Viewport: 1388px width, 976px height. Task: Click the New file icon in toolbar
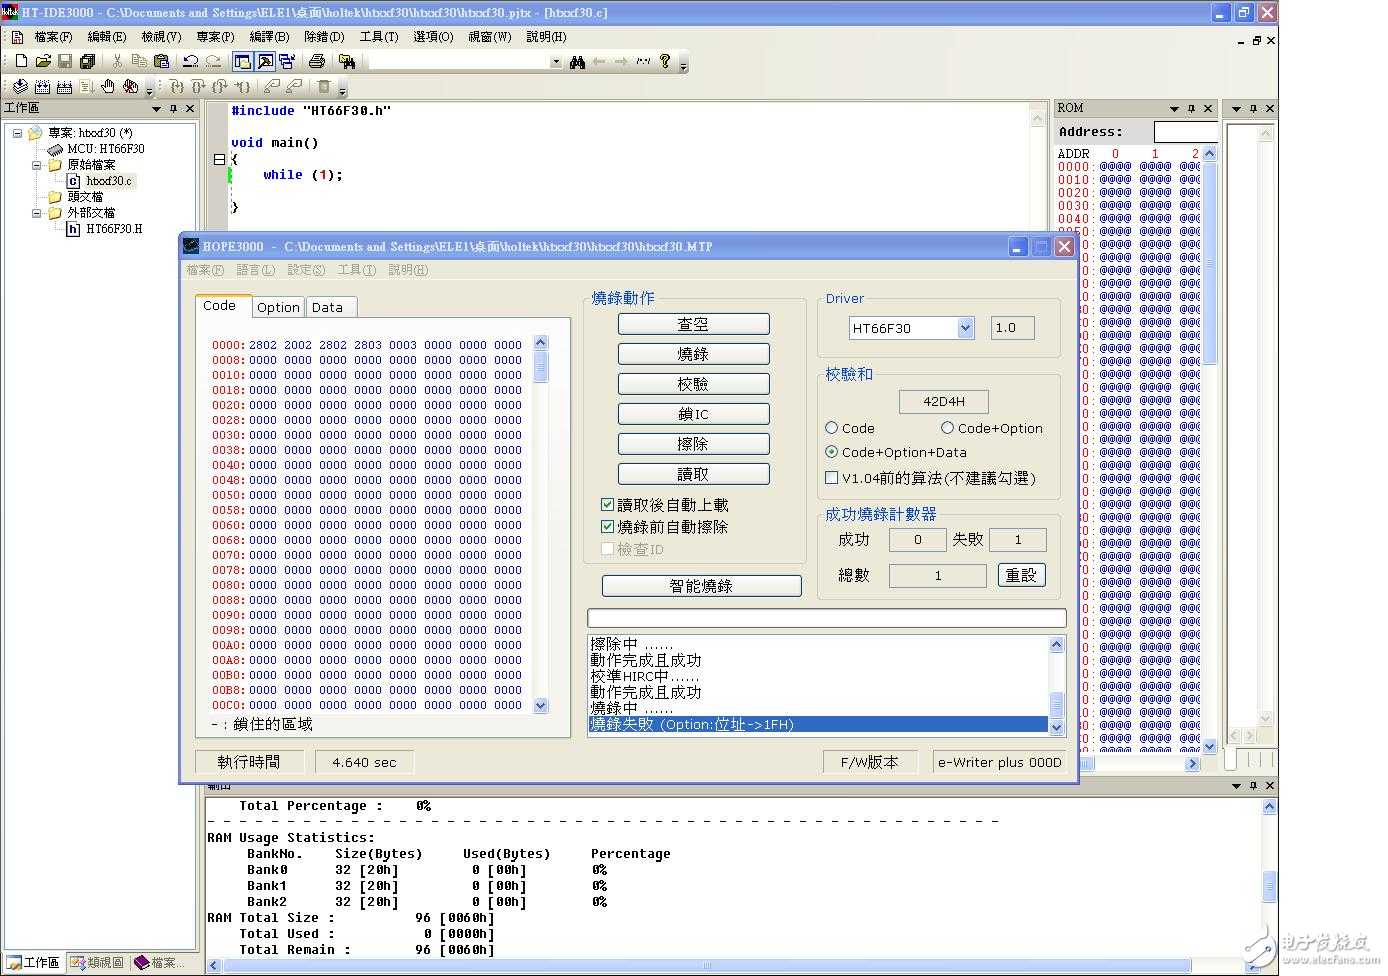(21, 62)
